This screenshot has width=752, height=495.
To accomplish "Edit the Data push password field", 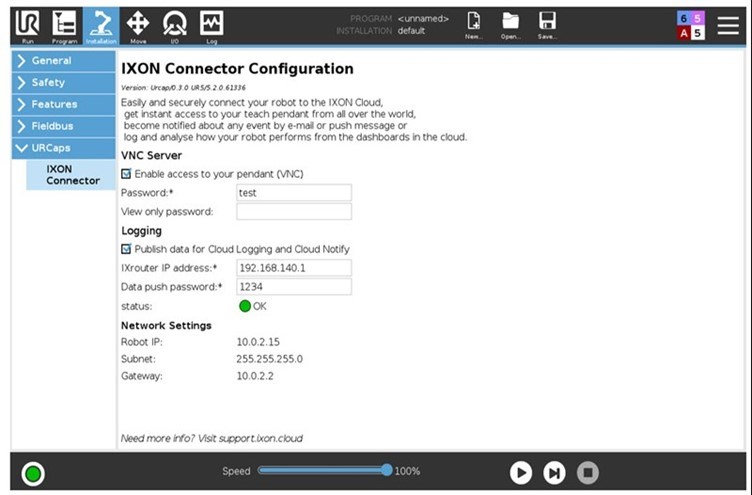I will coord(294,287).
